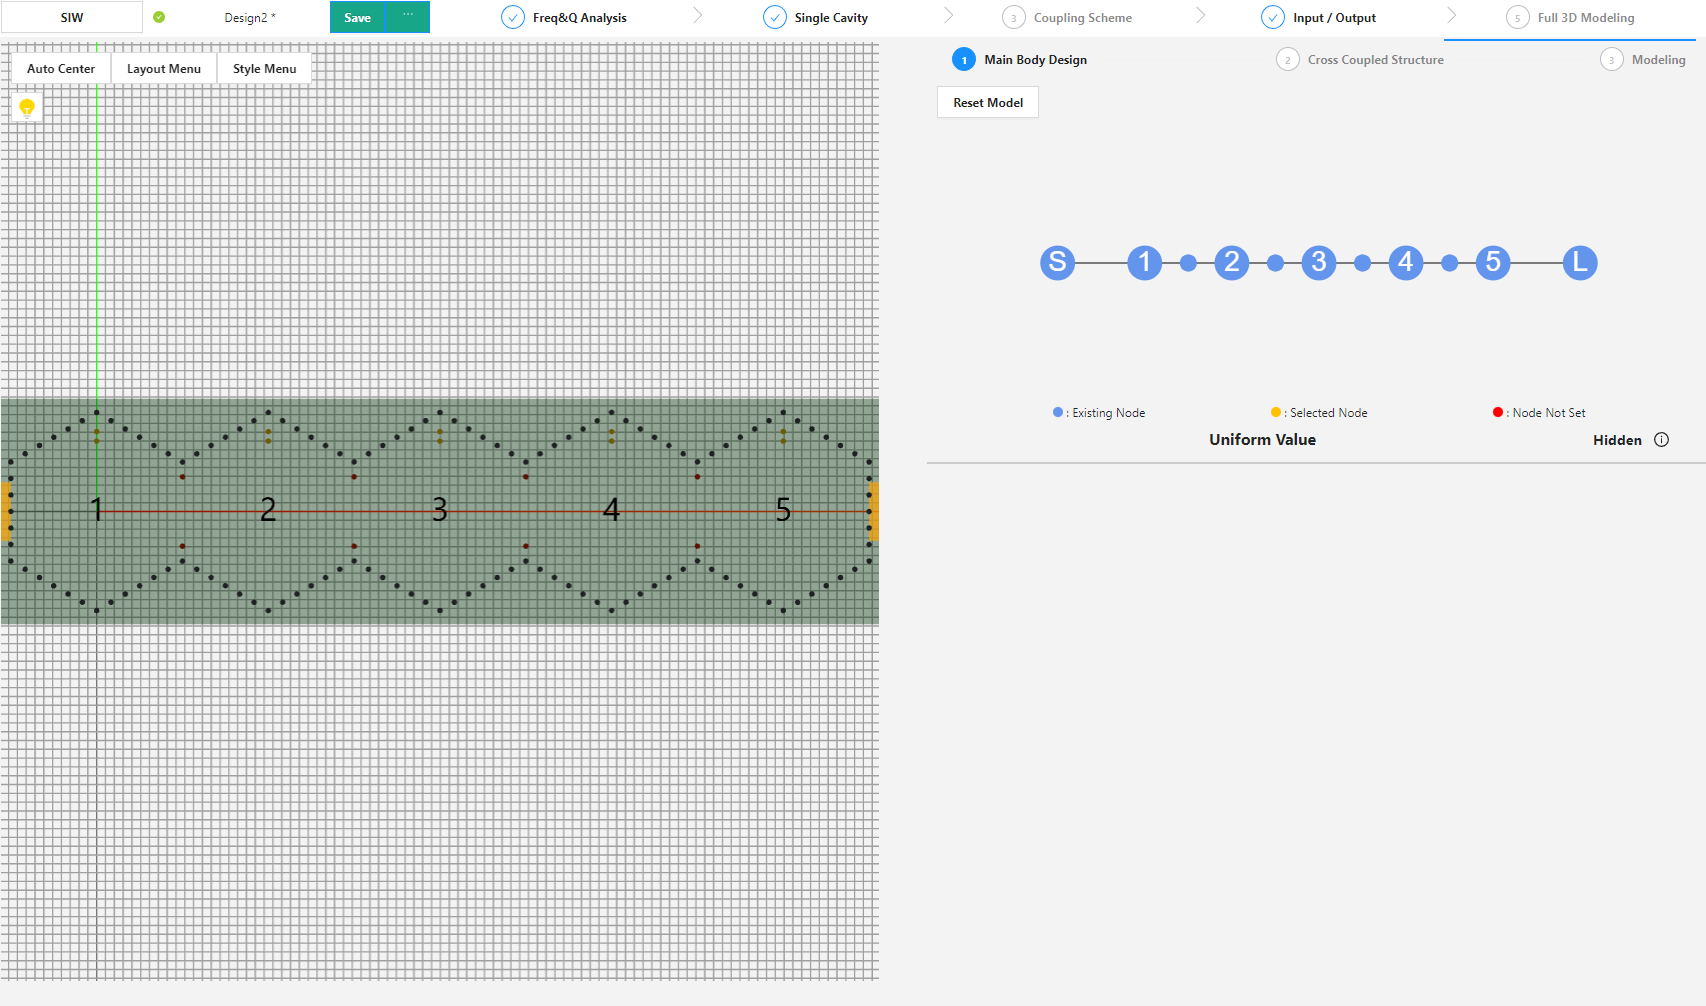Click cavity 1 label in layout

click(x=96, y=510)
